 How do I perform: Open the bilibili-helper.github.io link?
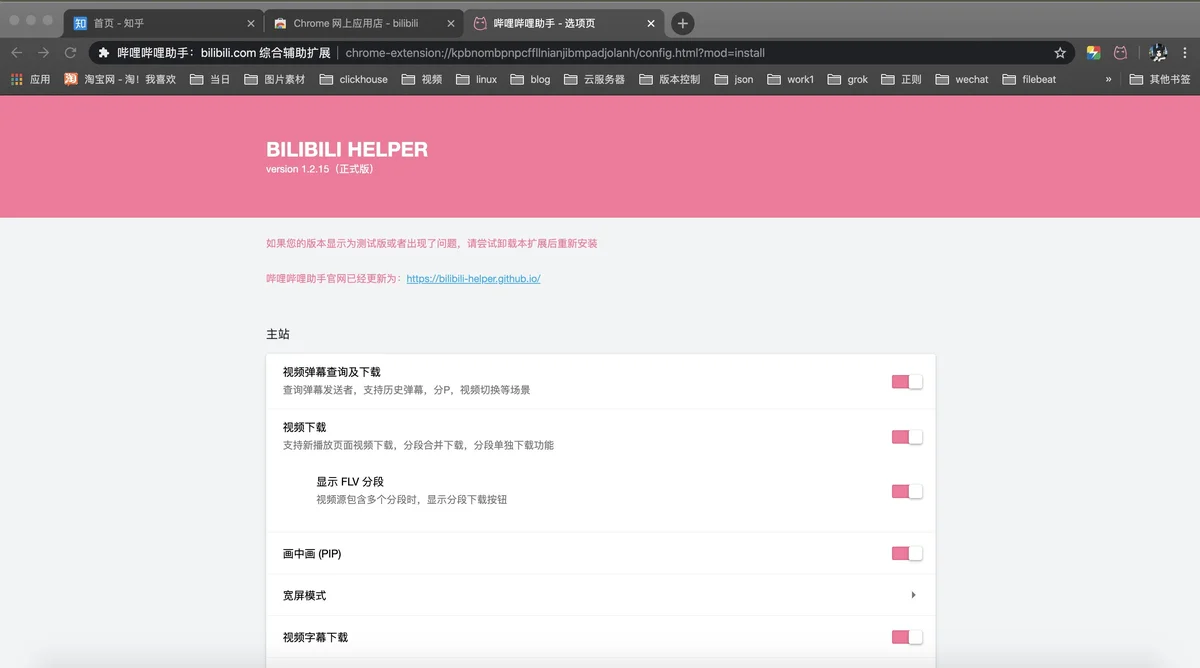(x=473, y=279)
